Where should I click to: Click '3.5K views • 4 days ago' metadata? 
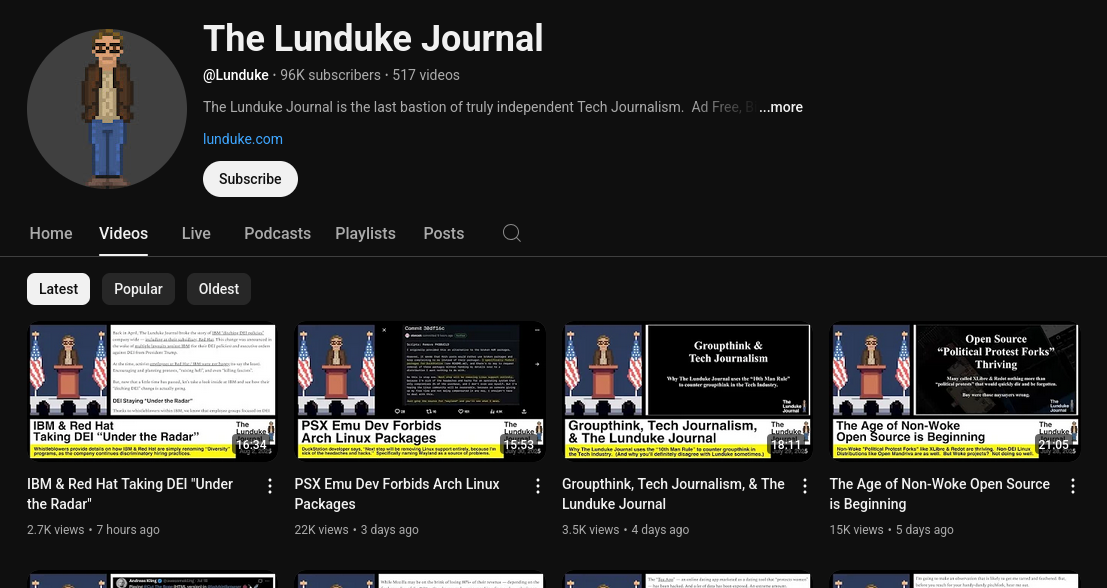[626, 530]
